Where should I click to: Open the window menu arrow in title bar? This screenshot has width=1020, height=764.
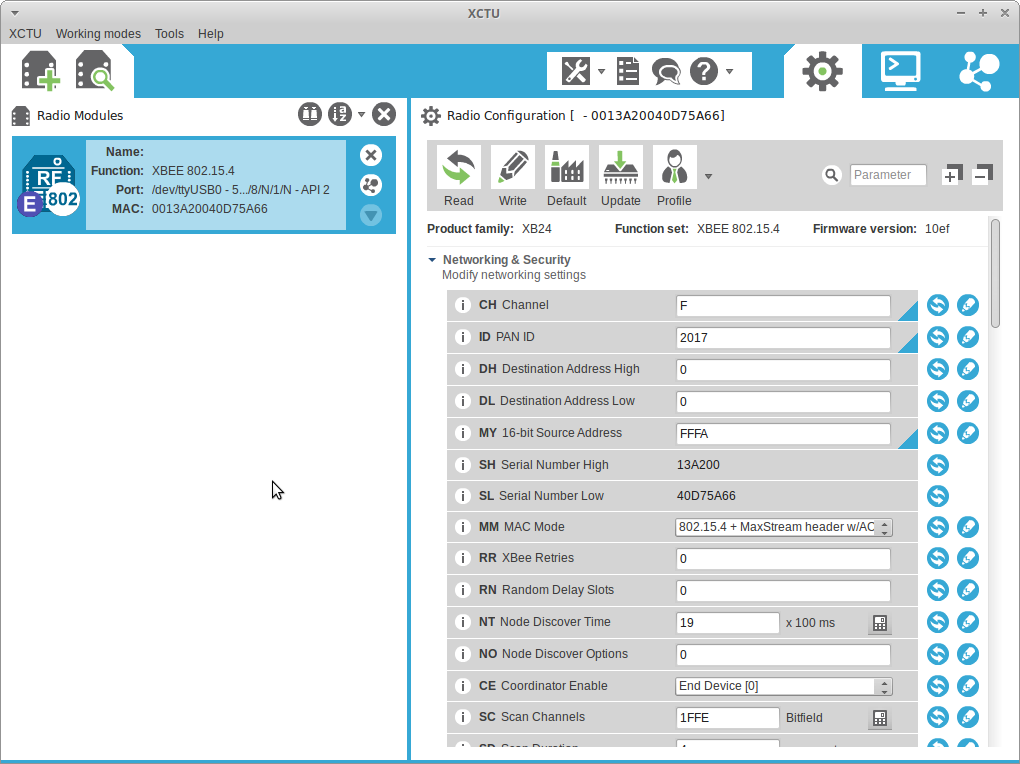coord(15,13)
